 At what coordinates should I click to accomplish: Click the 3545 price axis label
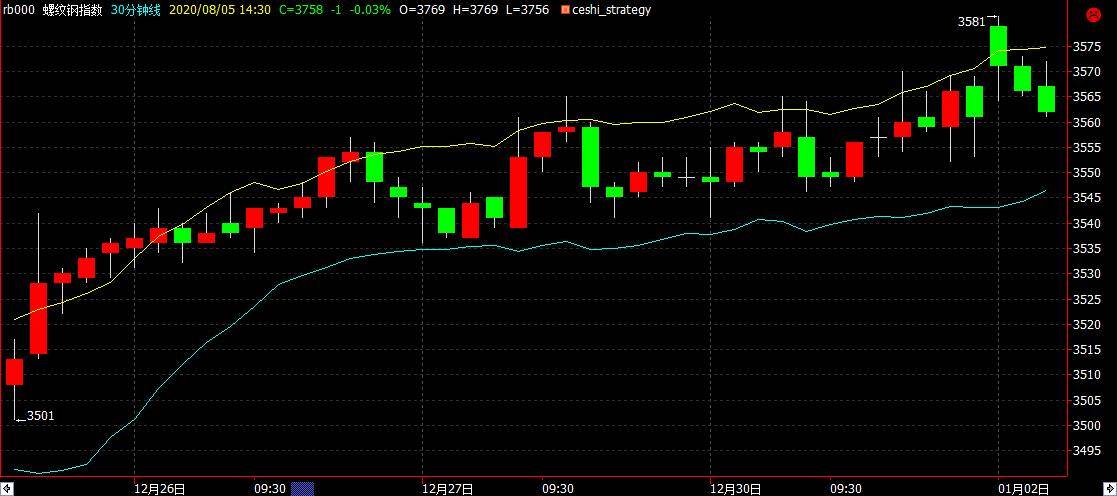pyautogui.click(x=1087, y=198)
